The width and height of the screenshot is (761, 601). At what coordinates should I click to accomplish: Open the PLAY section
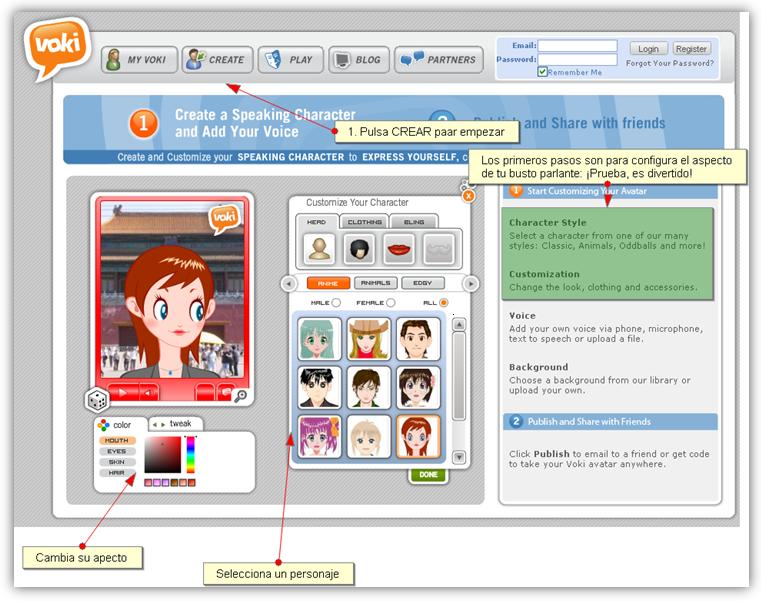click(x=290, y=60)
